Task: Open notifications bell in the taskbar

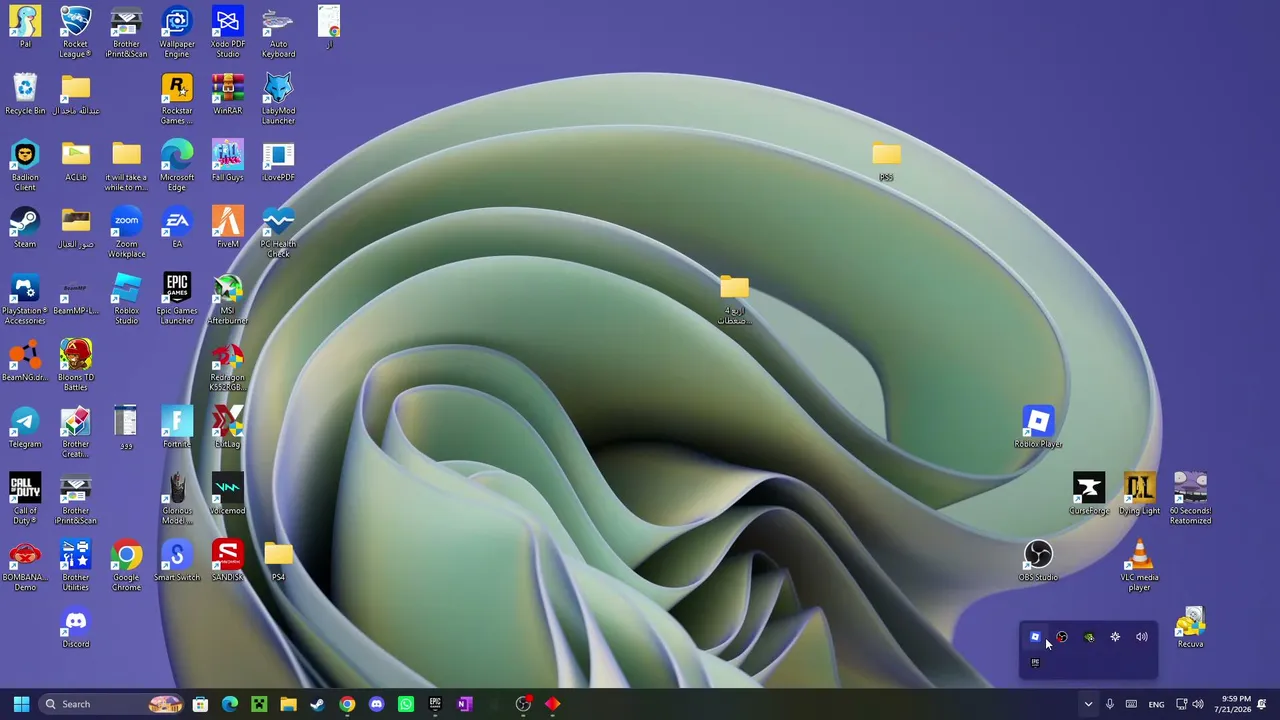Action: pyautogui.click(x=1262, y=704)
